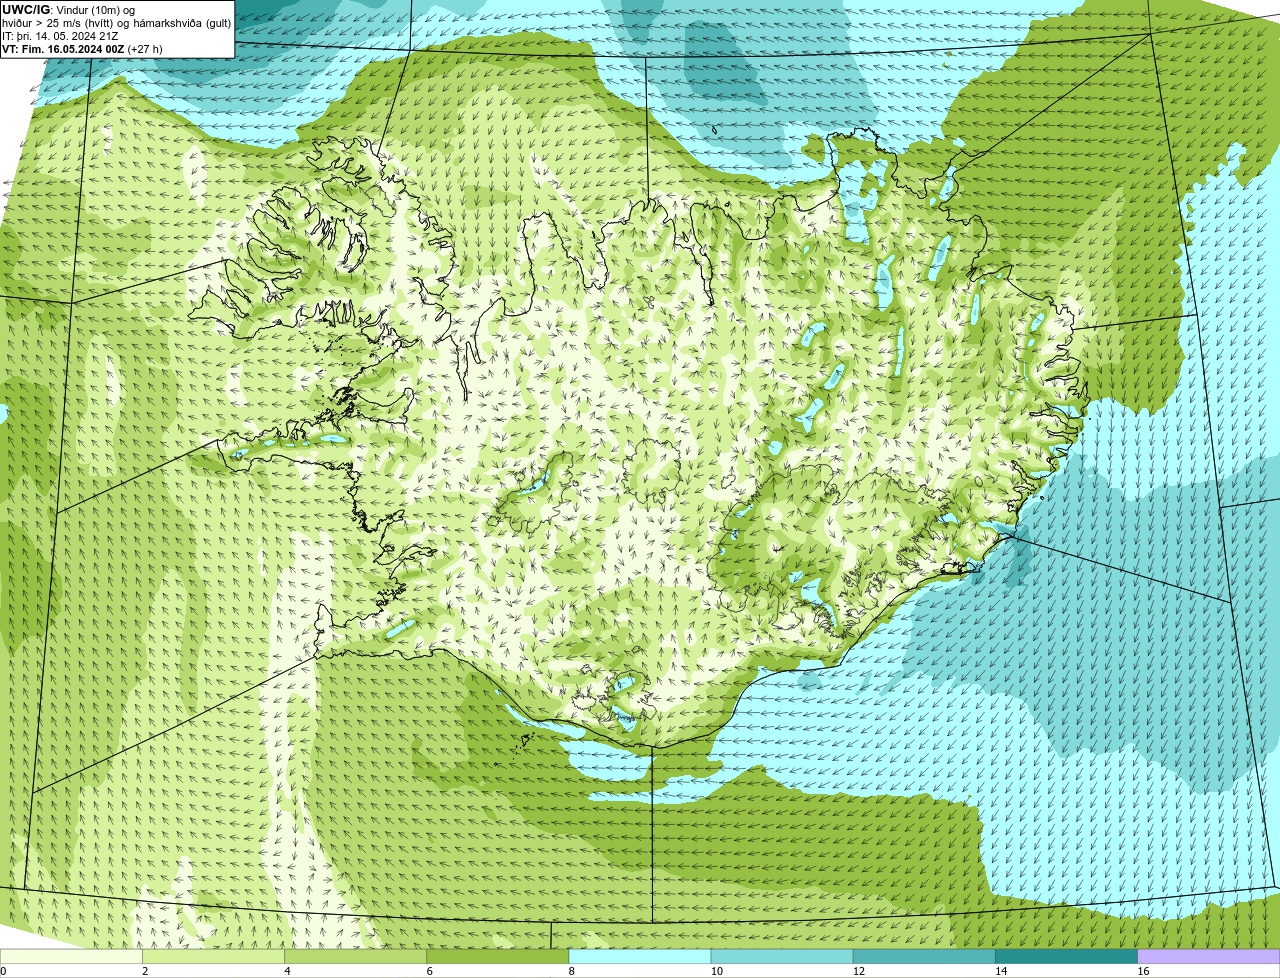Screen dimensions: 1280x978
Task: Click the dark teal 14–16 m/s legend segment
Action: coord(1066,956)
